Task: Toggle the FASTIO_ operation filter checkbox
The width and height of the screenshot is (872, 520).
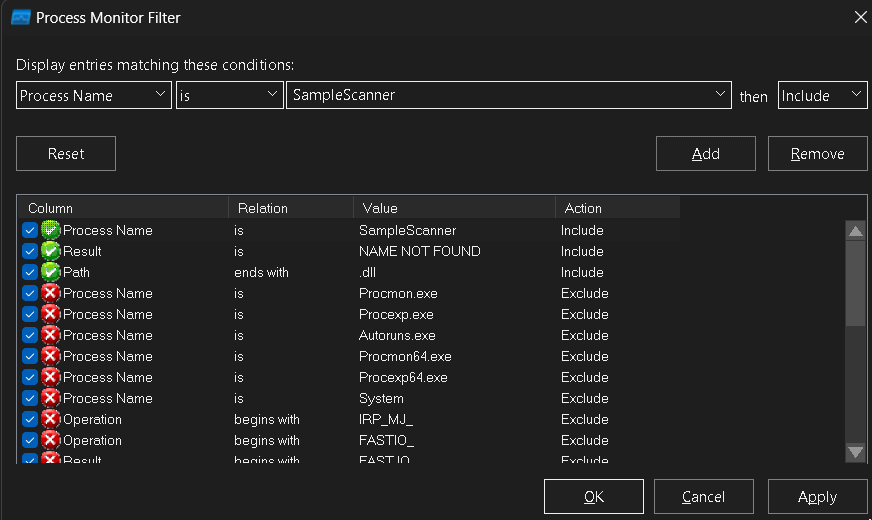Action: [29, 440]
